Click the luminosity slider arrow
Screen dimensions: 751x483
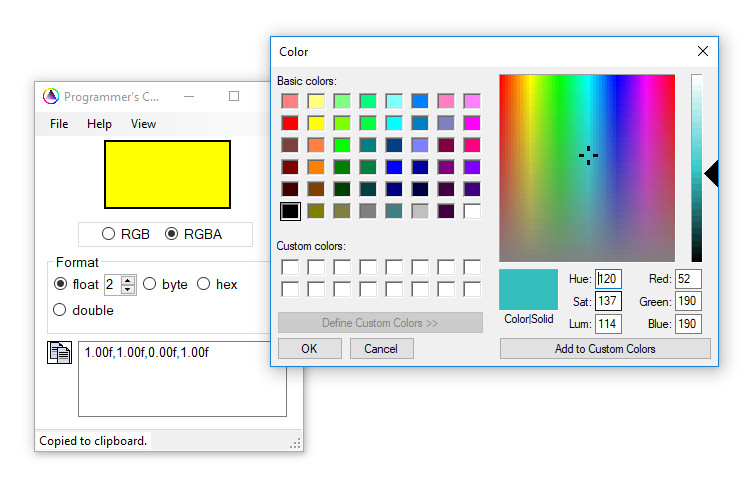pyautogui.click(x=711, y=173)
